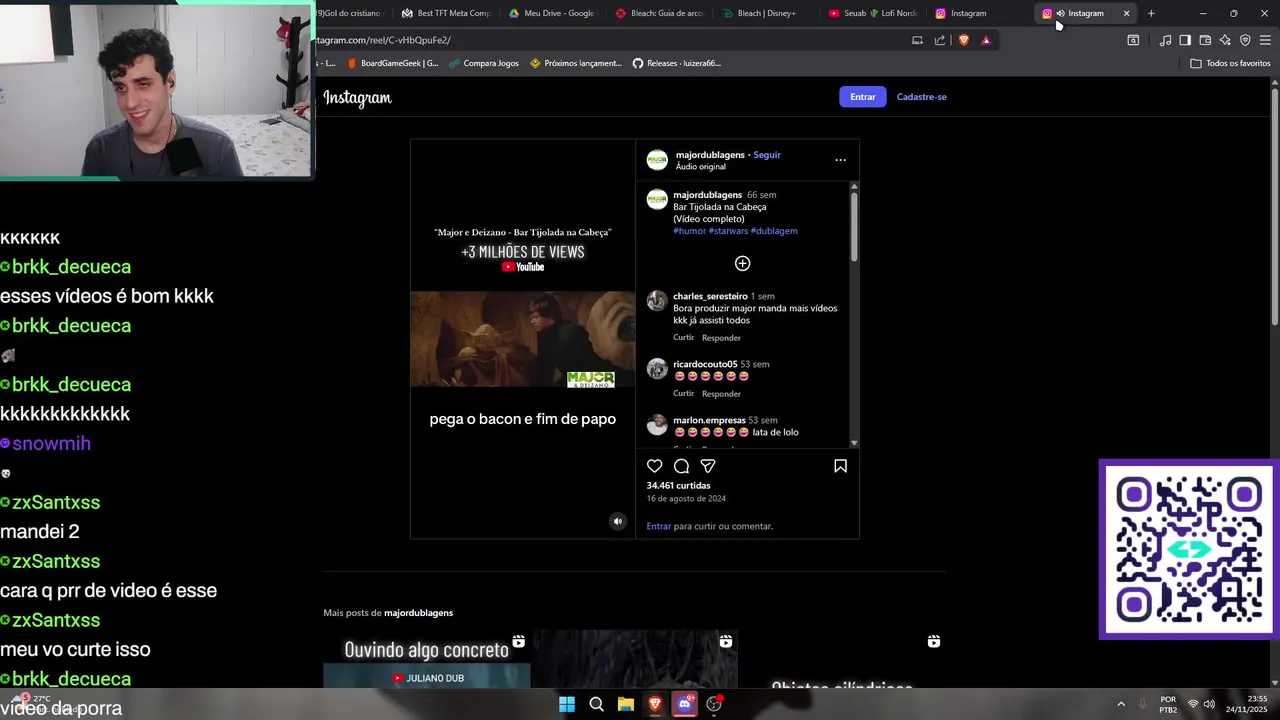This screenshot has height=720, width=1280.
Task: Click the Brave Rewards triangle icon
Action: [x=986, y=40]
